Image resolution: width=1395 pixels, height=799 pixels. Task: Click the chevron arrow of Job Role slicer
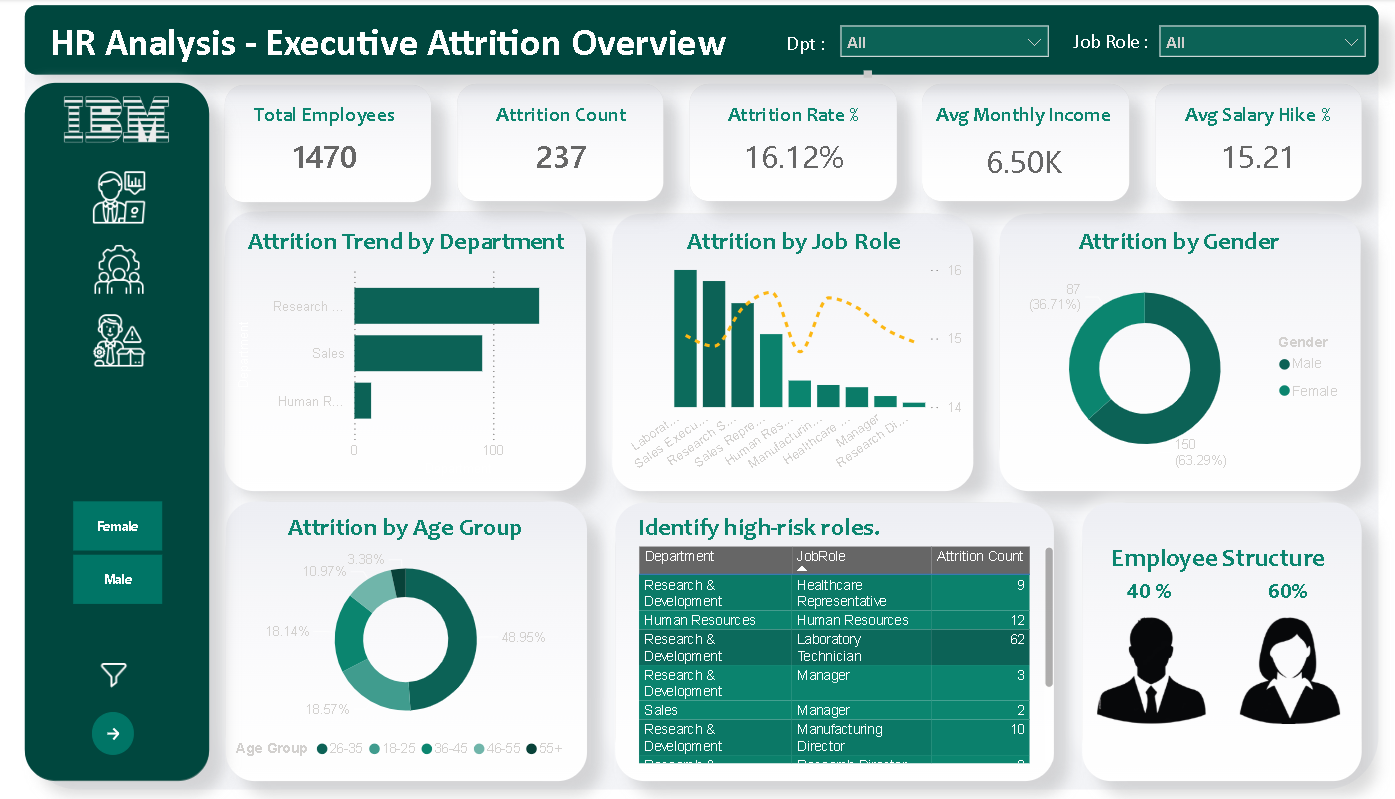click(x=1352, y=42)
